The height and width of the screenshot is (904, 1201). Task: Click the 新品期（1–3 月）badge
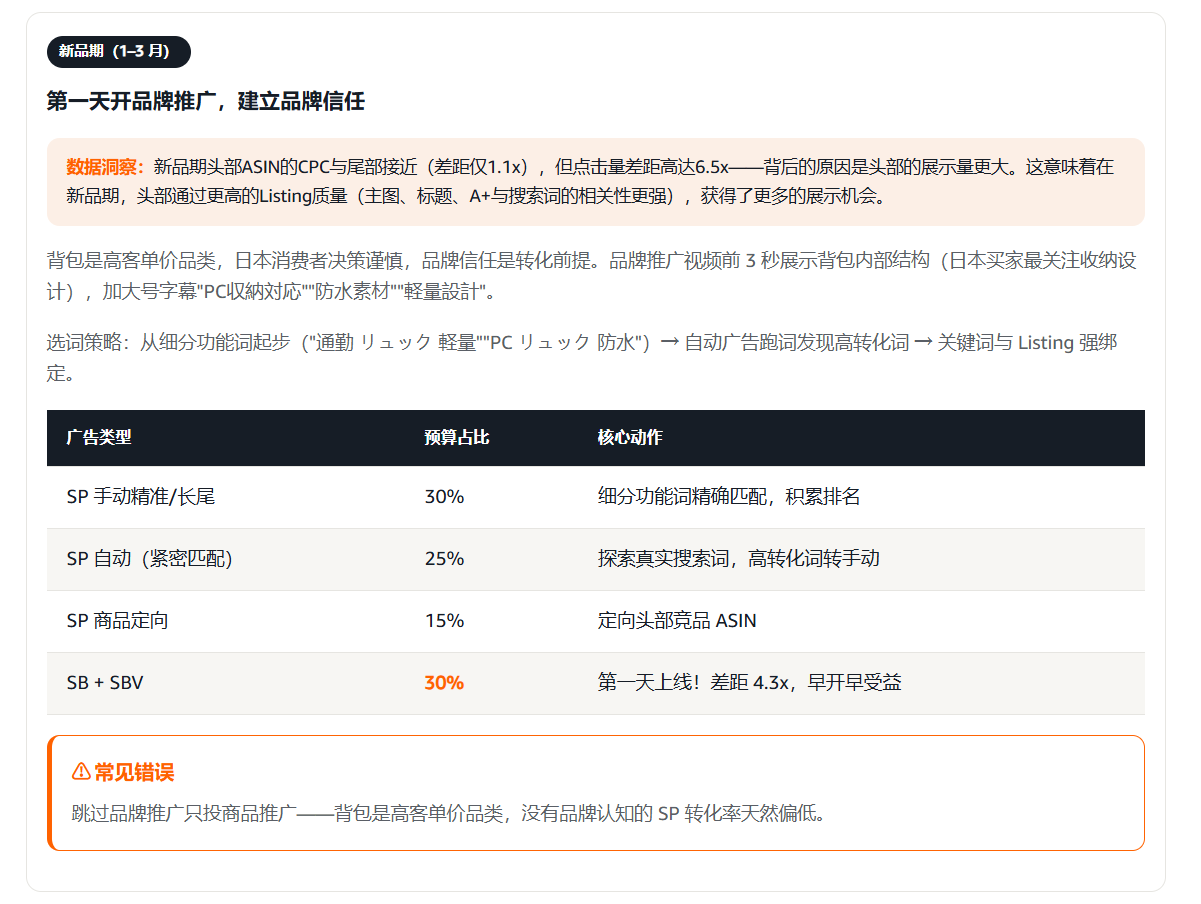(x=119, y=51)
